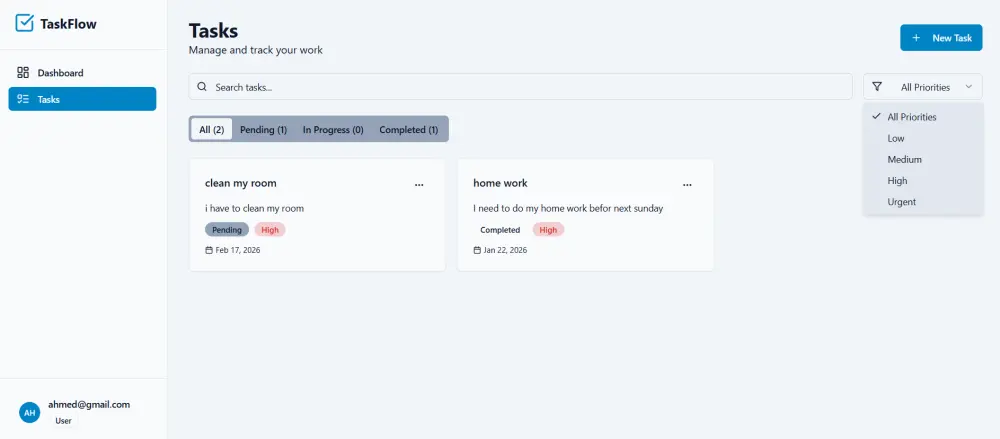Screen dimensions: 1000x439
Task: Select Medium priority filter option
Action: 904,160
